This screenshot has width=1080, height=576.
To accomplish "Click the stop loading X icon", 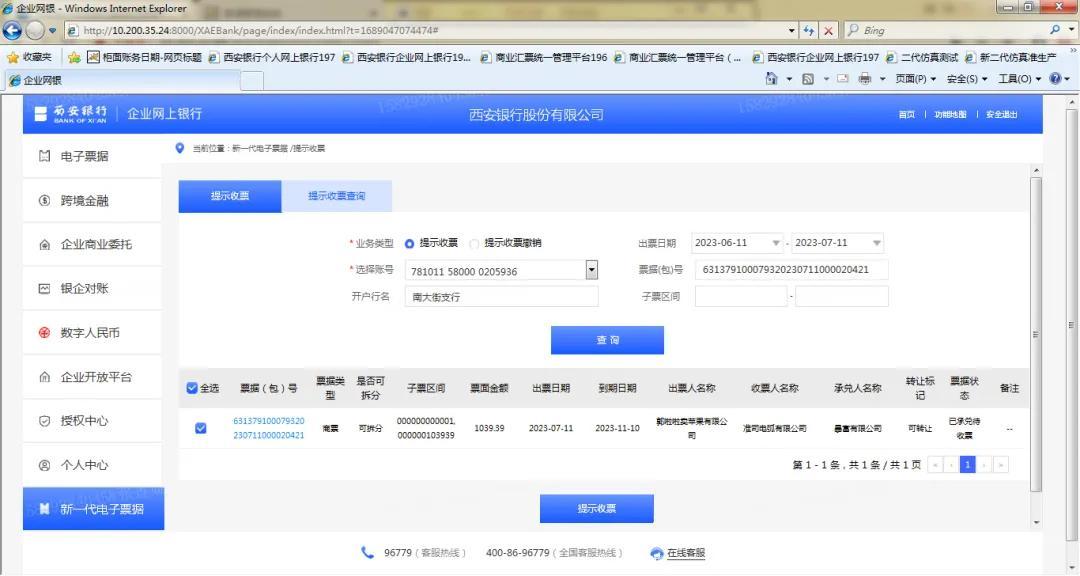I will 829,30.
